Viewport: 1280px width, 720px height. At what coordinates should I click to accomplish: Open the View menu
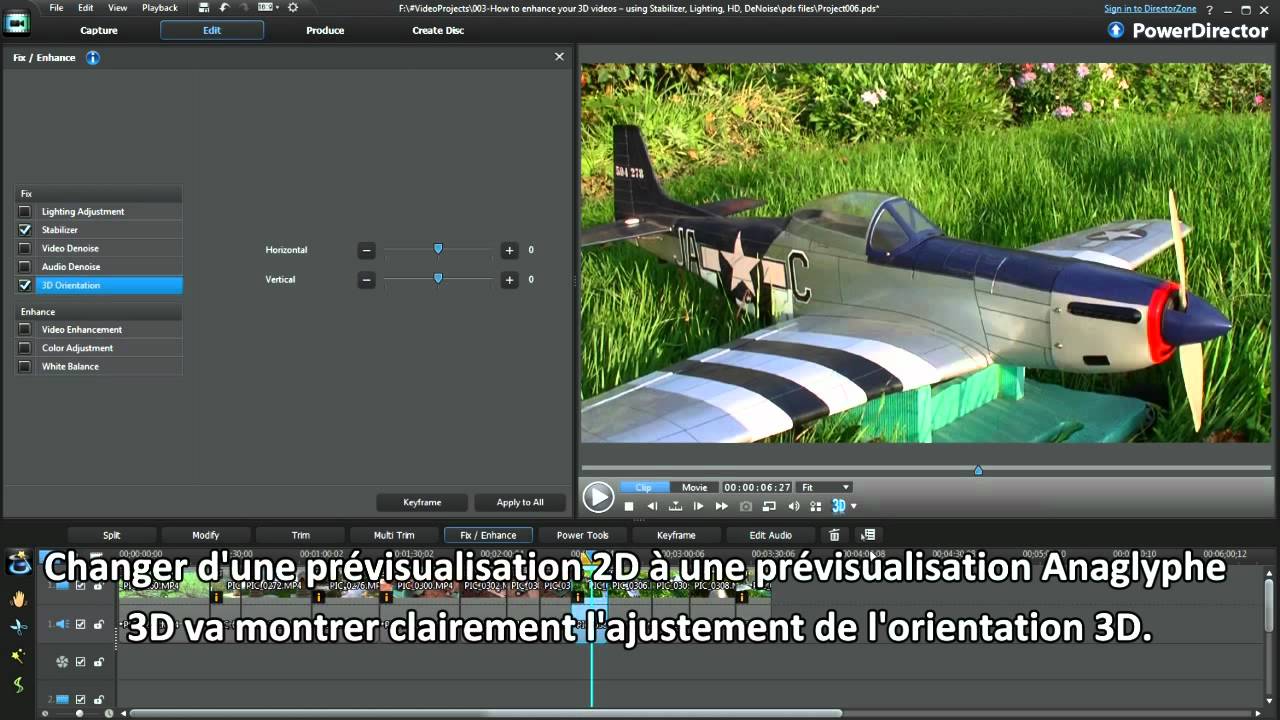point(117,7)
